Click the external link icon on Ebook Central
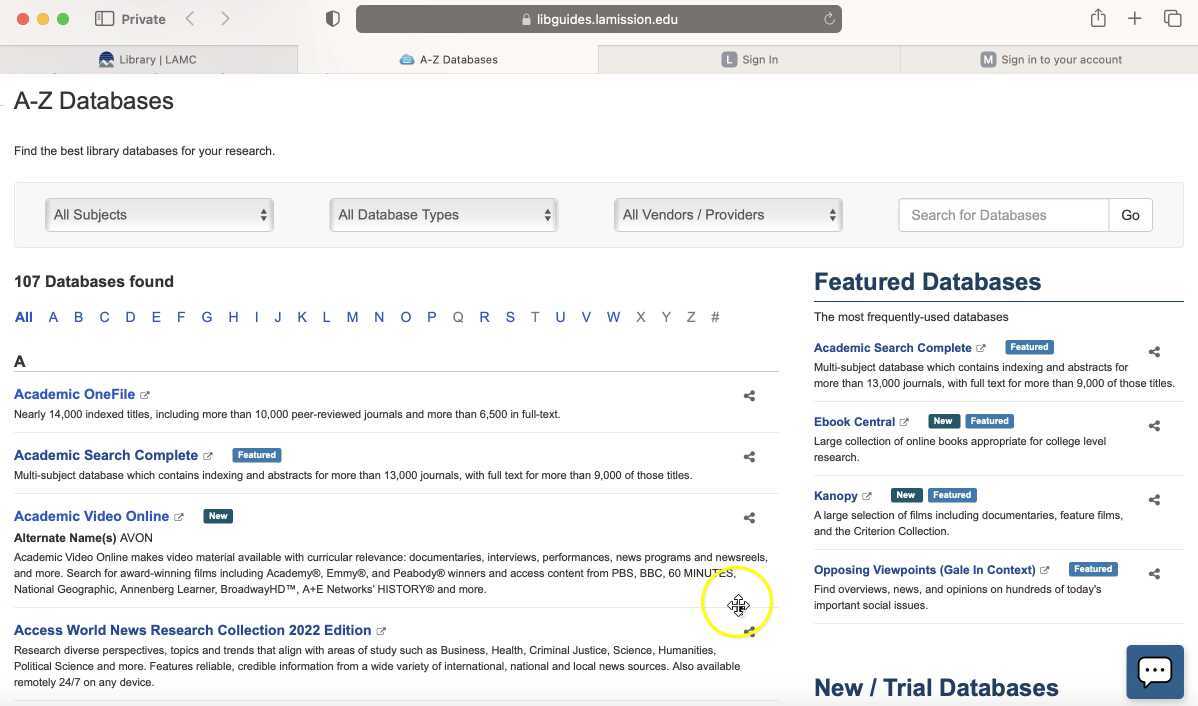 click(x=906, y=421)
